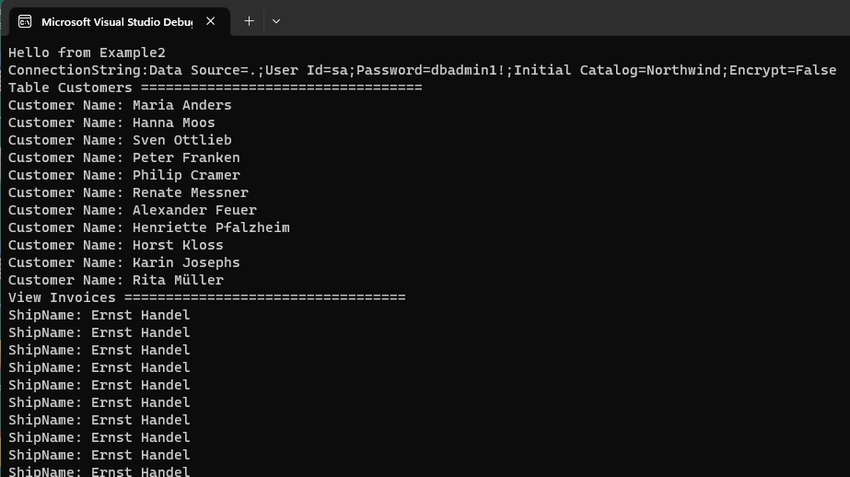Click the Rita Müller customer line
Screen dimensions: 850x477
point(116,280)
